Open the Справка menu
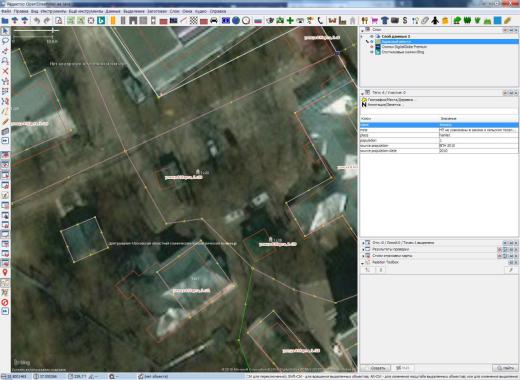520x380 pixels. 218,11
